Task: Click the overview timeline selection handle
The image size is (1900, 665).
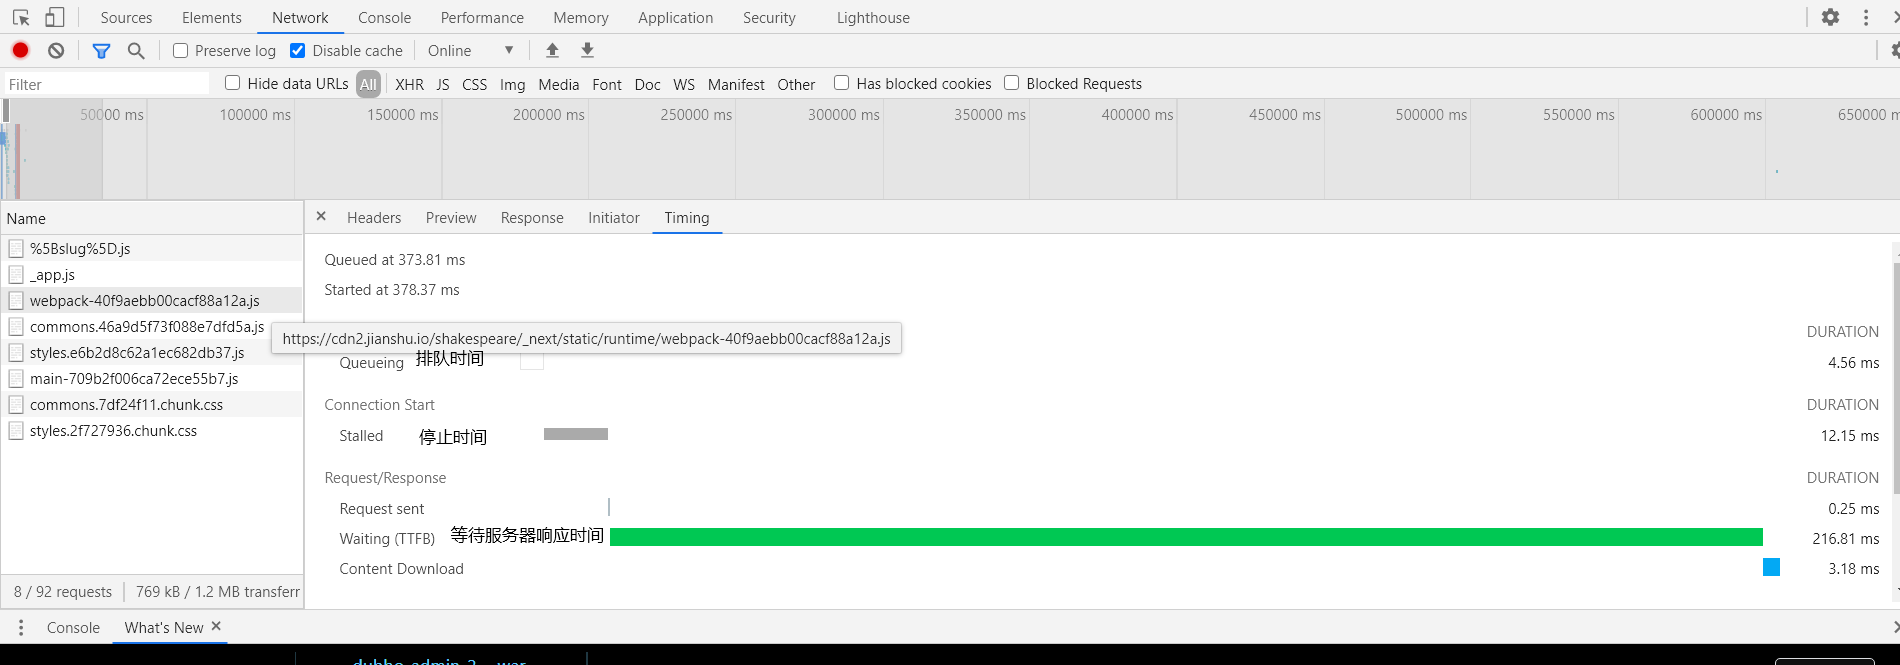Action: click(x=6, y=111)
